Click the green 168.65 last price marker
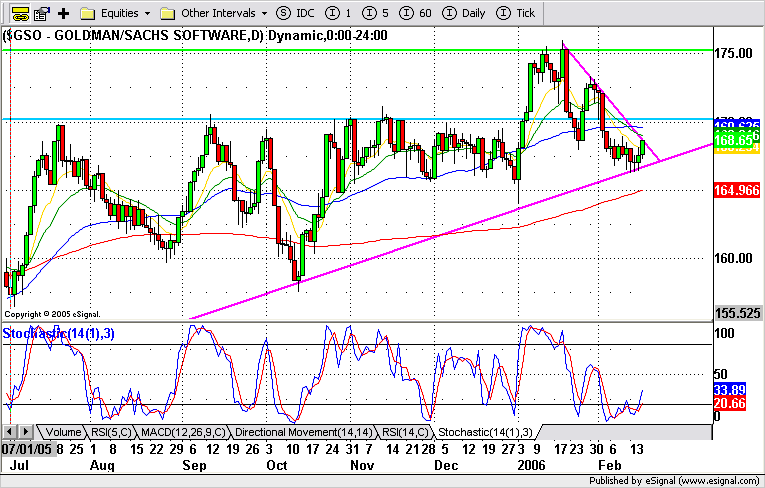765x488 pixels. click(x=735, y=141)
